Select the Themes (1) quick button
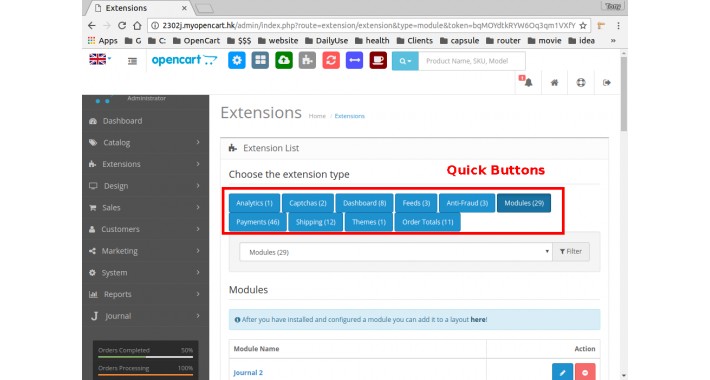Screen dimensions: 710x380 coord(369,222)
